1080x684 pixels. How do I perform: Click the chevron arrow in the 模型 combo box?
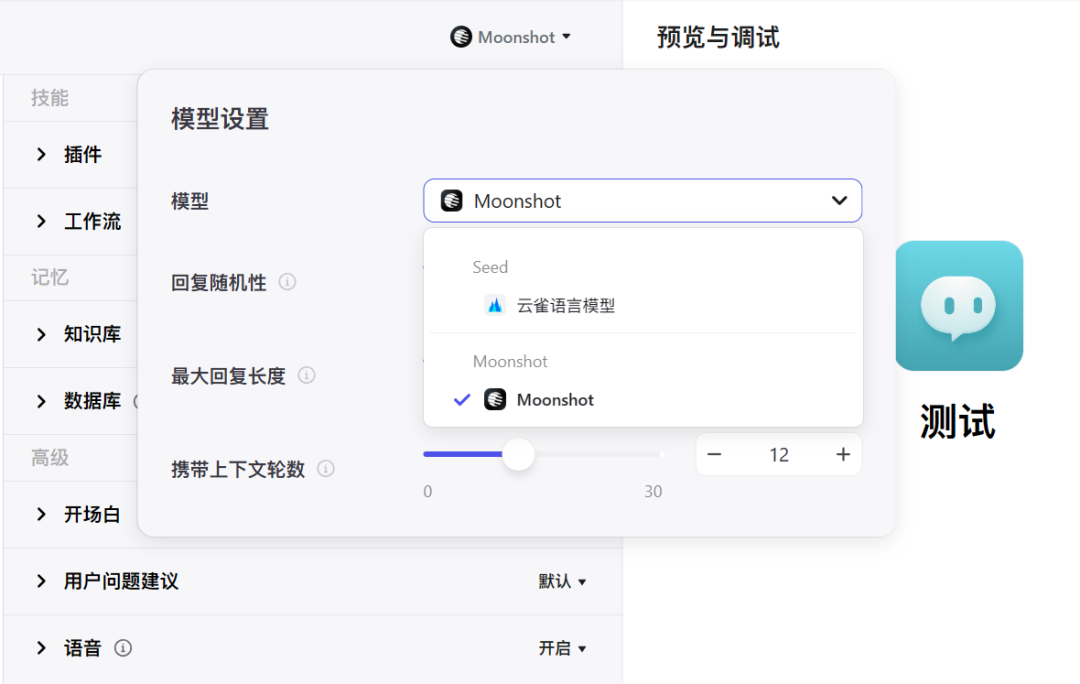pyautogui.click(x=839, y=200)
